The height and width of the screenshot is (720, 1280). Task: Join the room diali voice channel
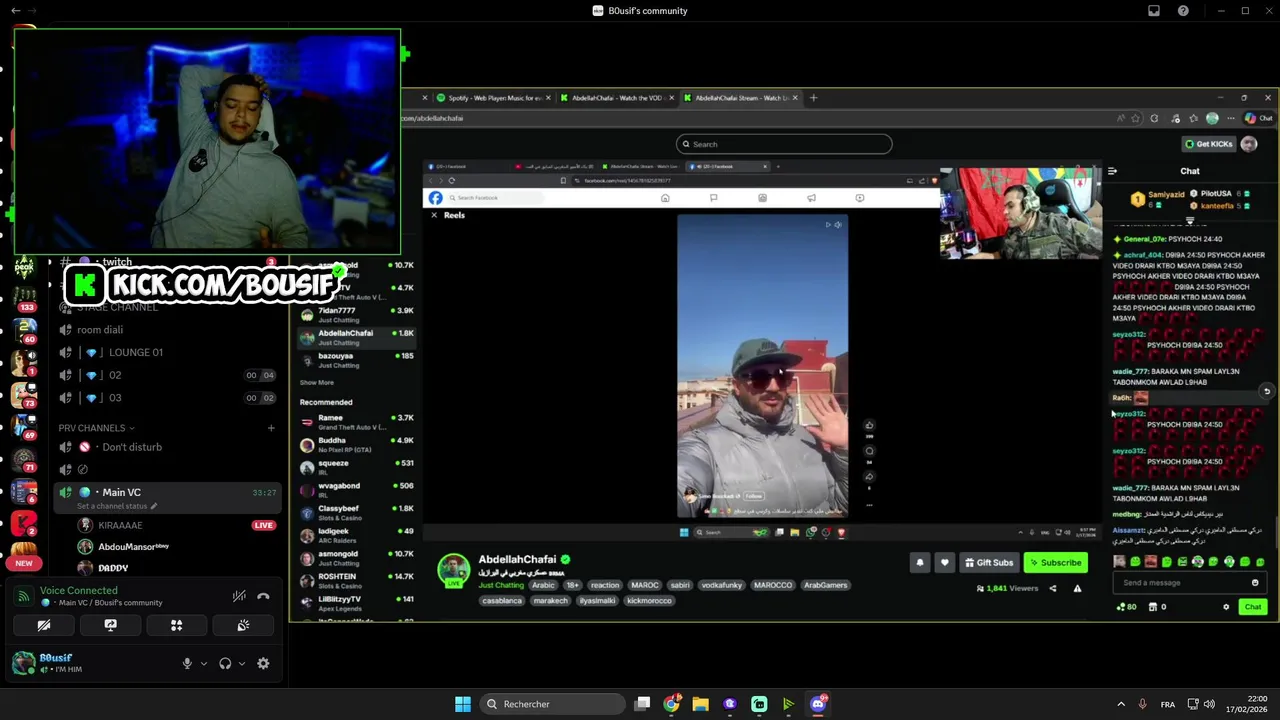point(167,330)
